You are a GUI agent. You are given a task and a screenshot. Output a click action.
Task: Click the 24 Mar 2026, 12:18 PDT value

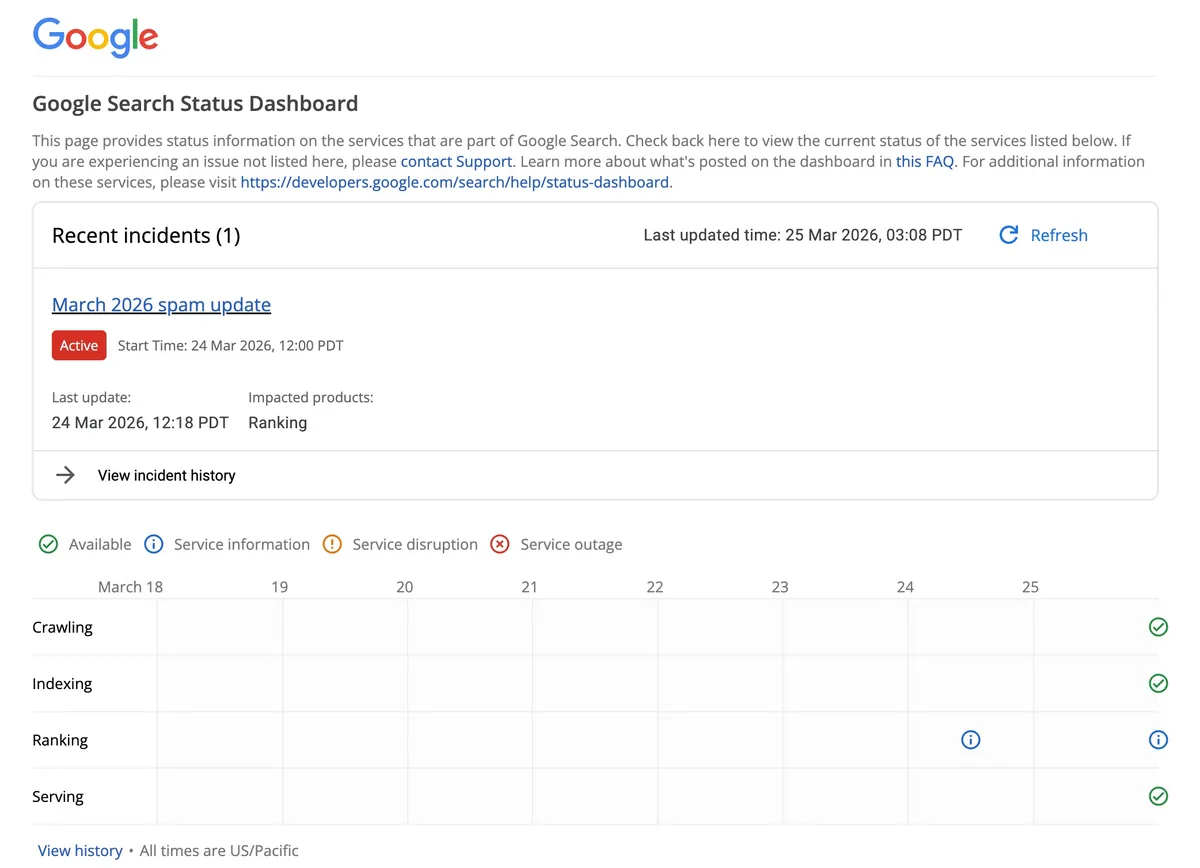point(140,422)
